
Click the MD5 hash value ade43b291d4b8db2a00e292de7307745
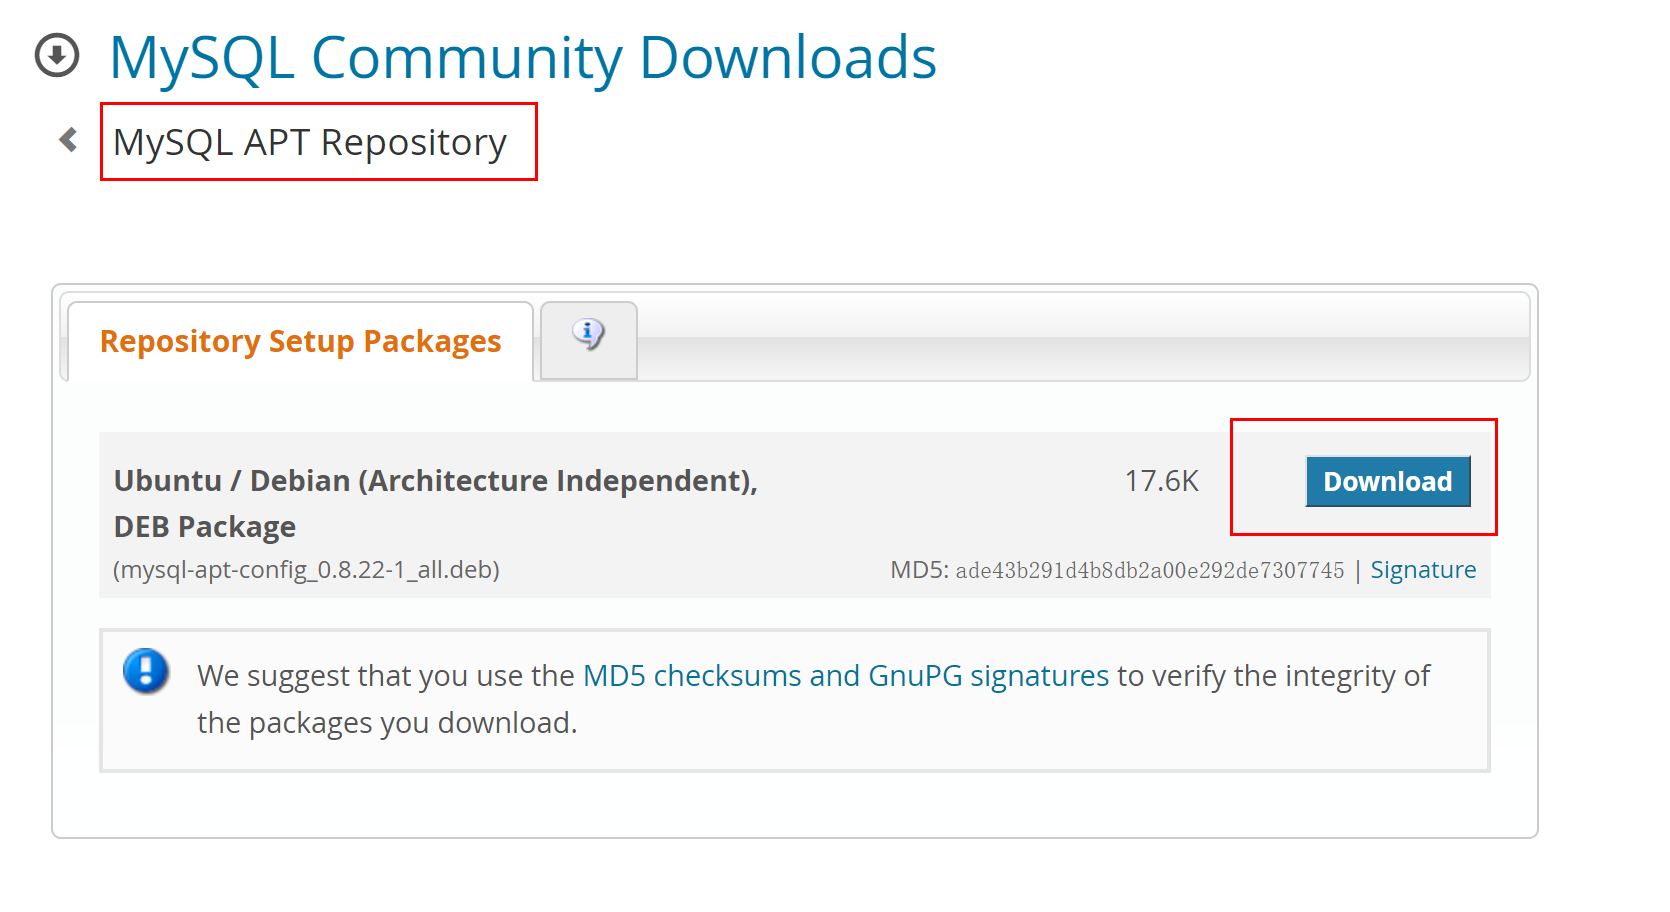tap(1150, 570)
